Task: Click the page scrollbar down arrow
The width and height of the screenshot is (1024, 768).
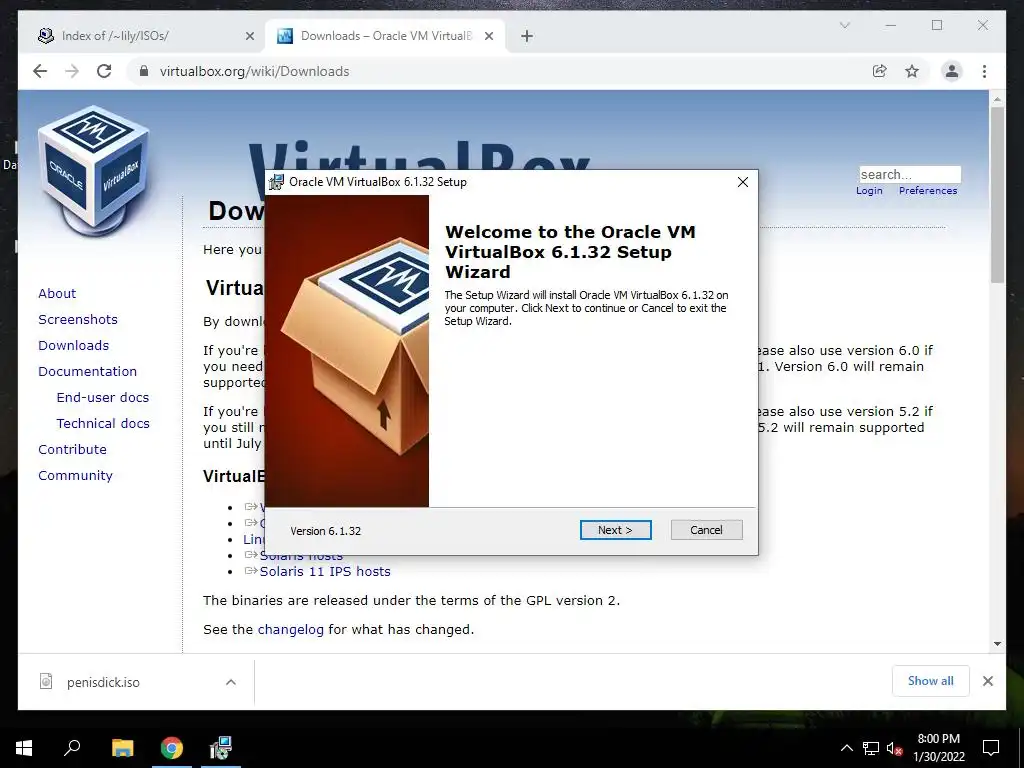Action: click(997, 644)
